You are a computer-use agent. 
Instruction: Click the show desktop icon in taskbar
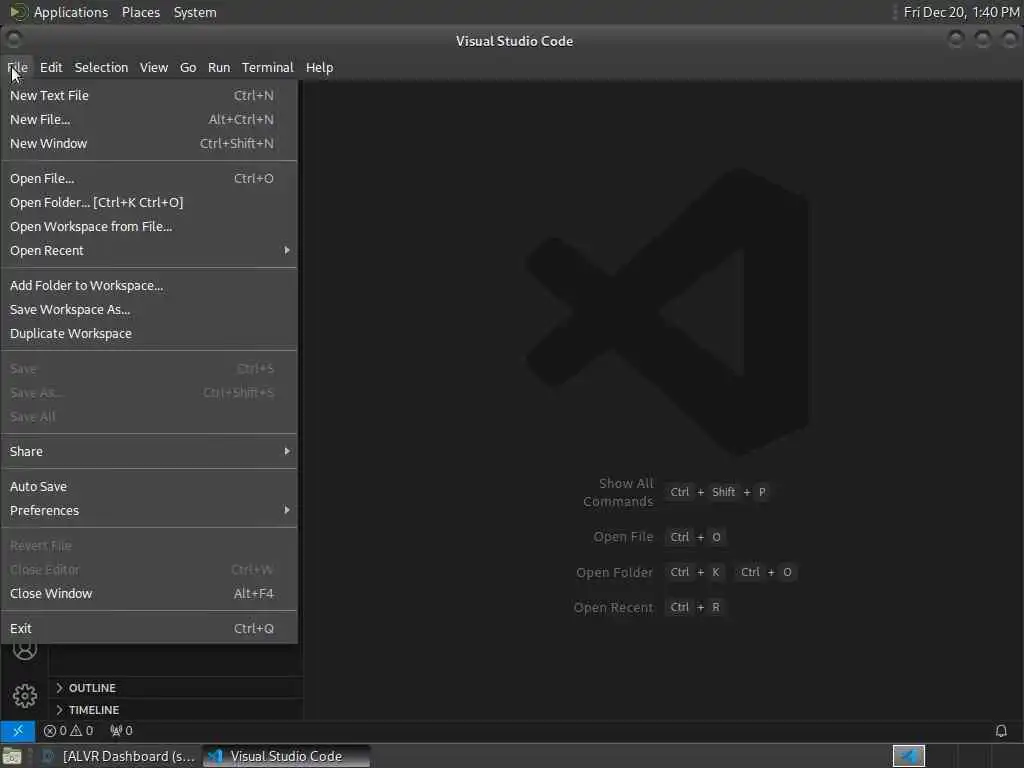[x=12, y=757]
